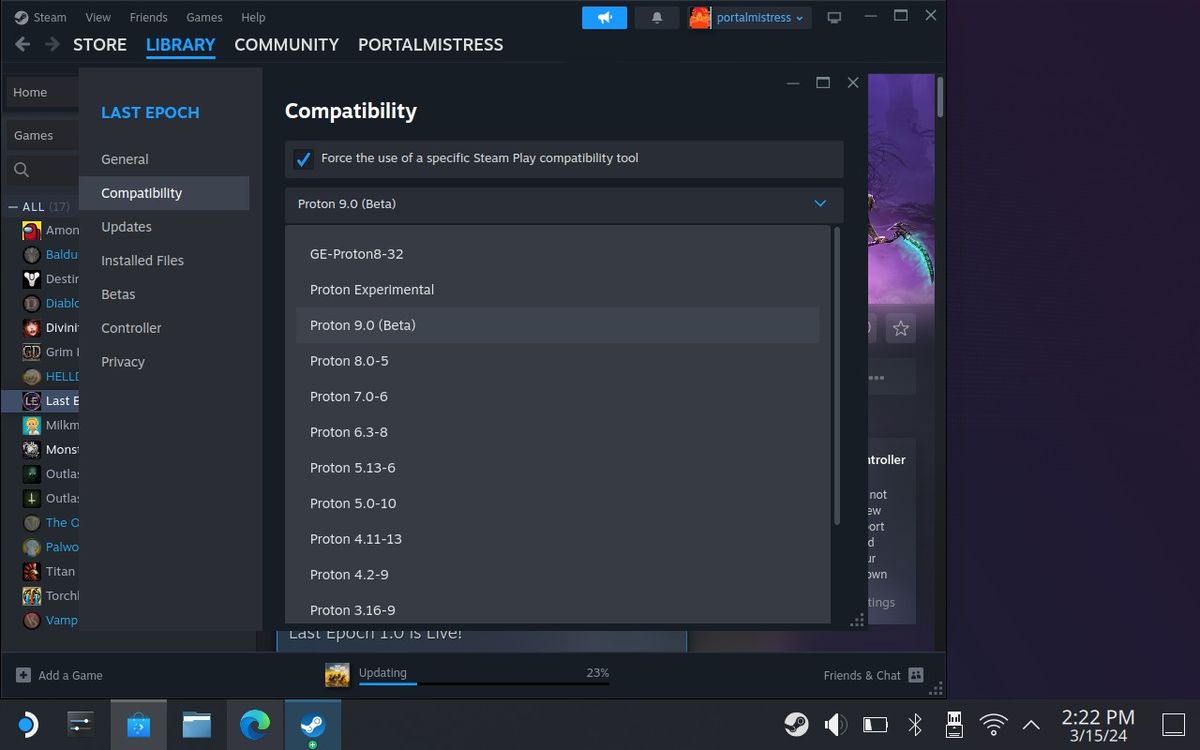Viewport: 1200px width, 750px height.
Task: Open the KDE application launcher
Action: pyautogui.click(x=27, y=724)
